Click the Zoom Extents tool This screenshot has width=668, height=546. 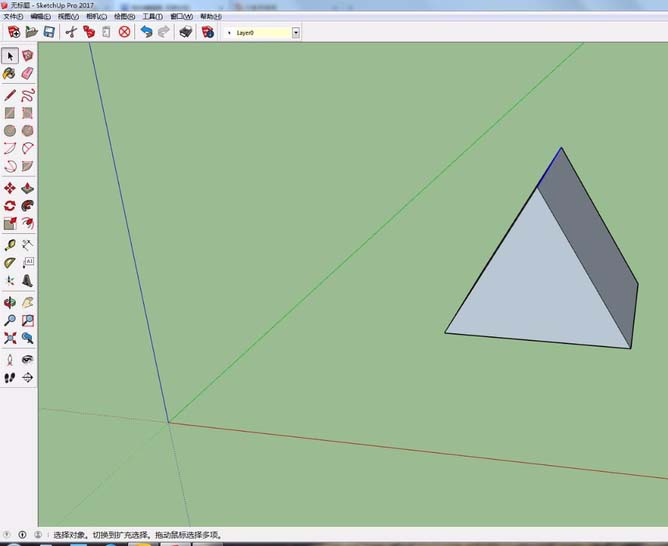click(x=10, y=338)
